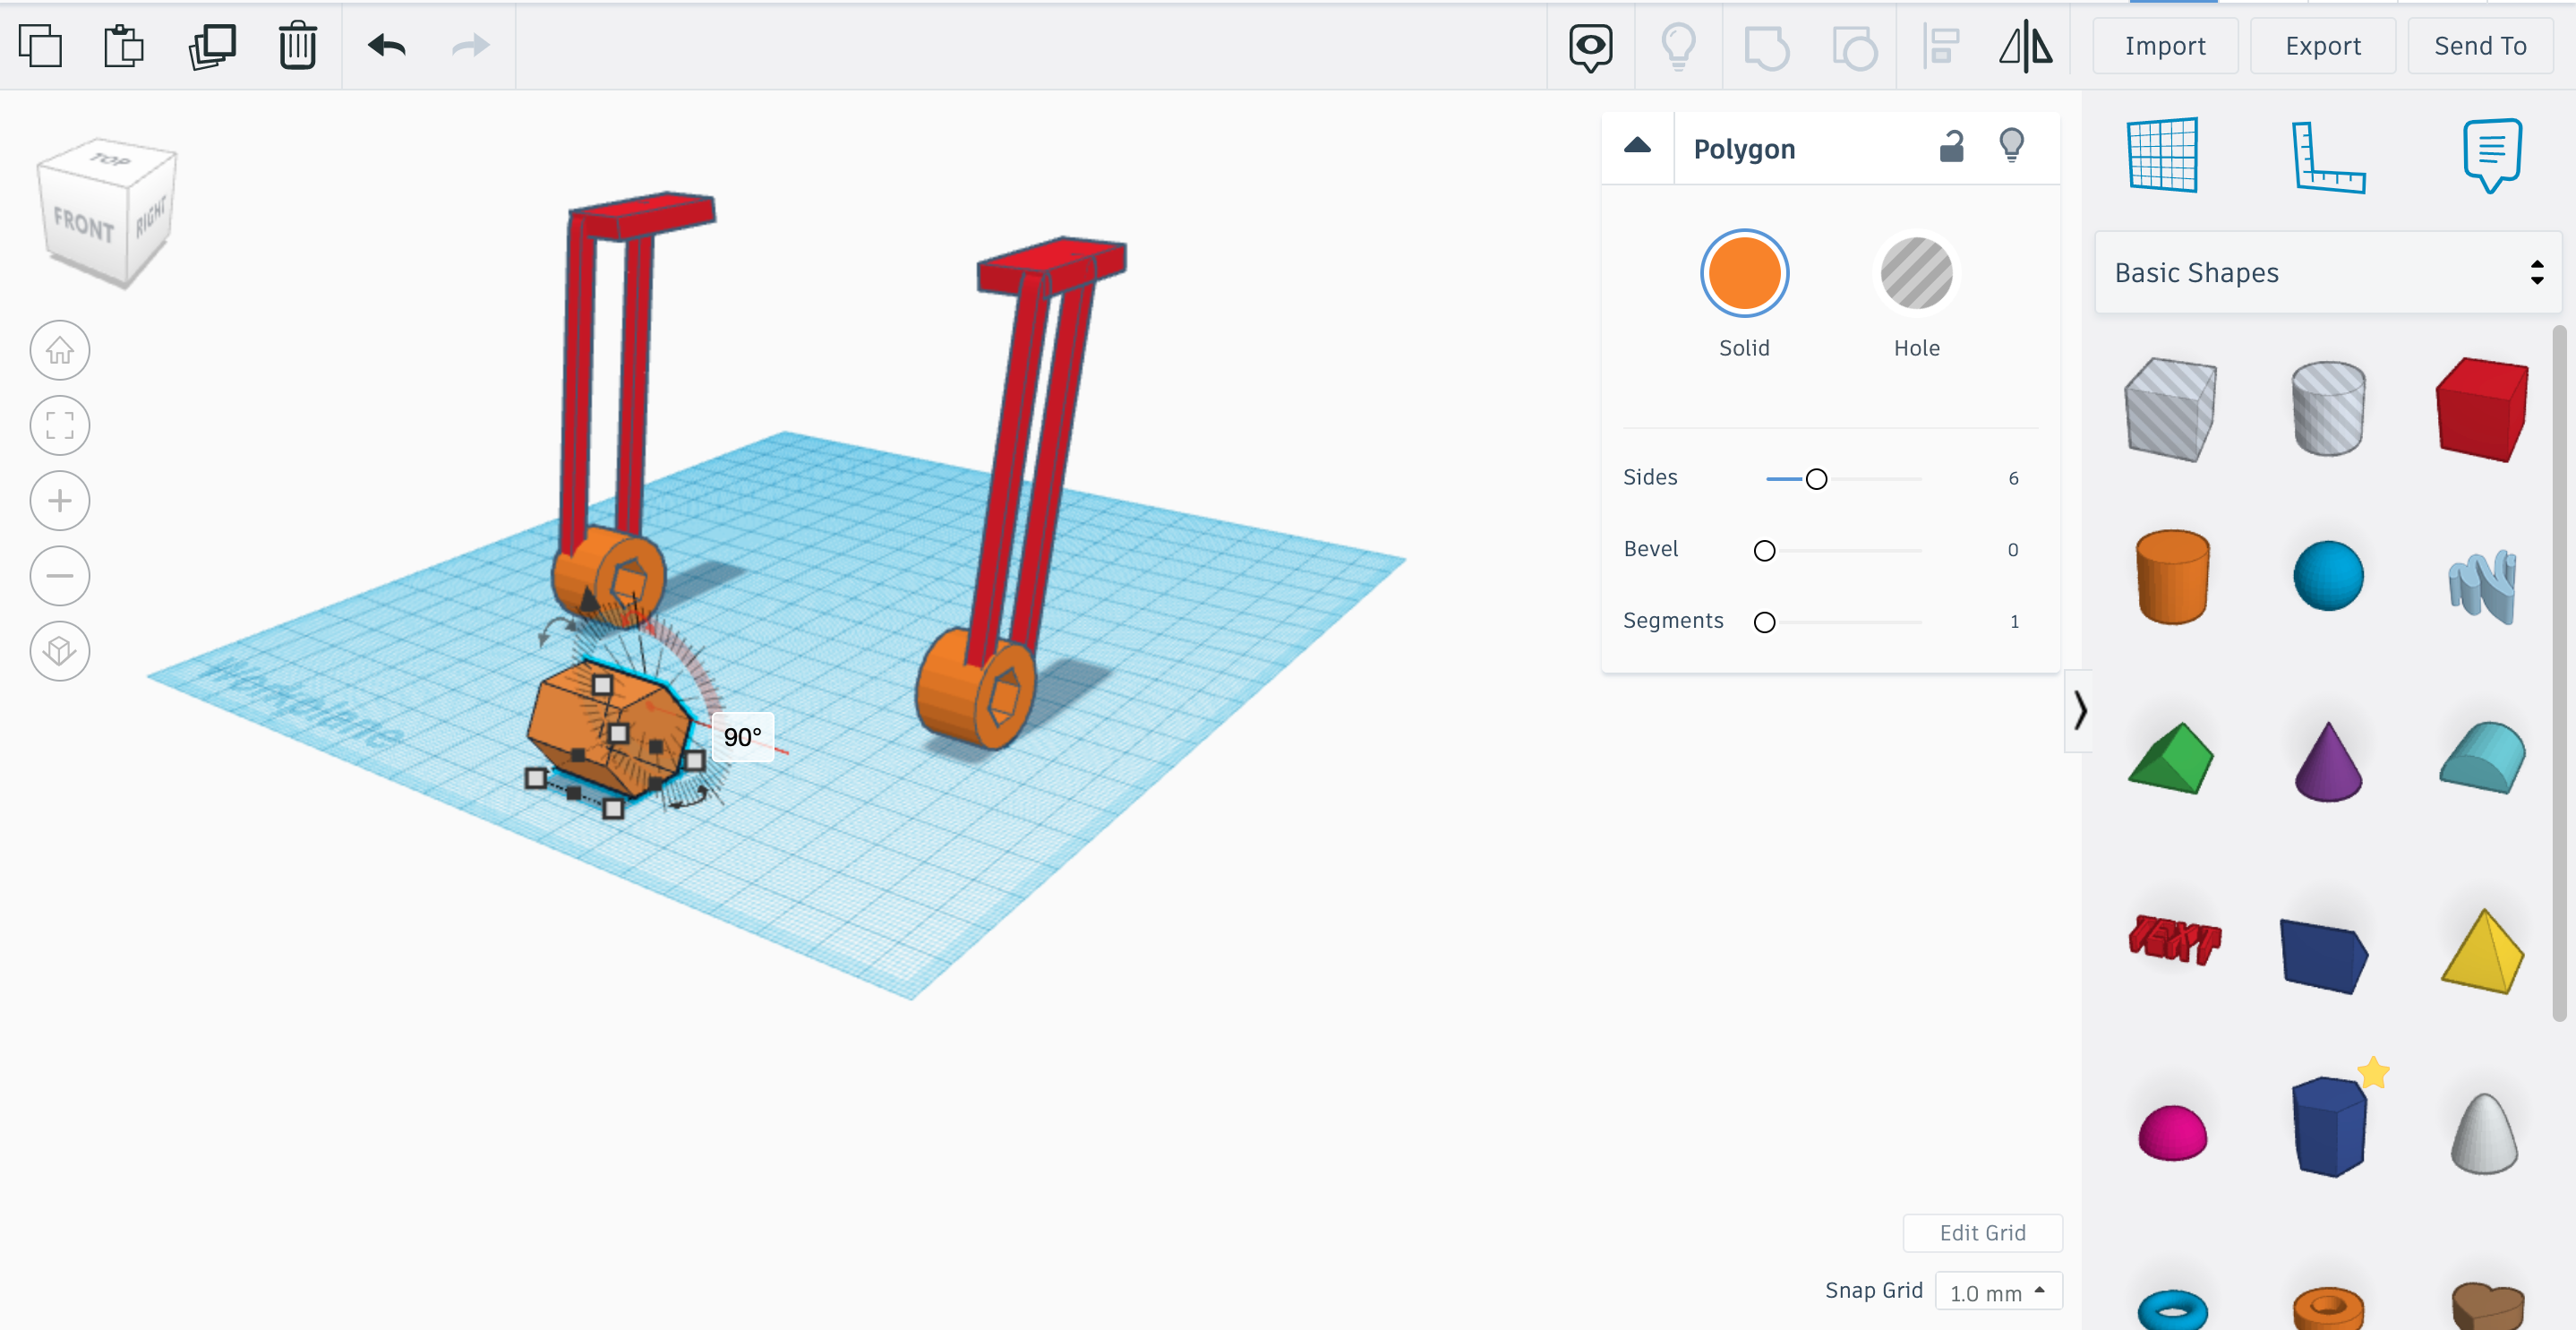Click the Undo arrow

[x=386, y=46]
